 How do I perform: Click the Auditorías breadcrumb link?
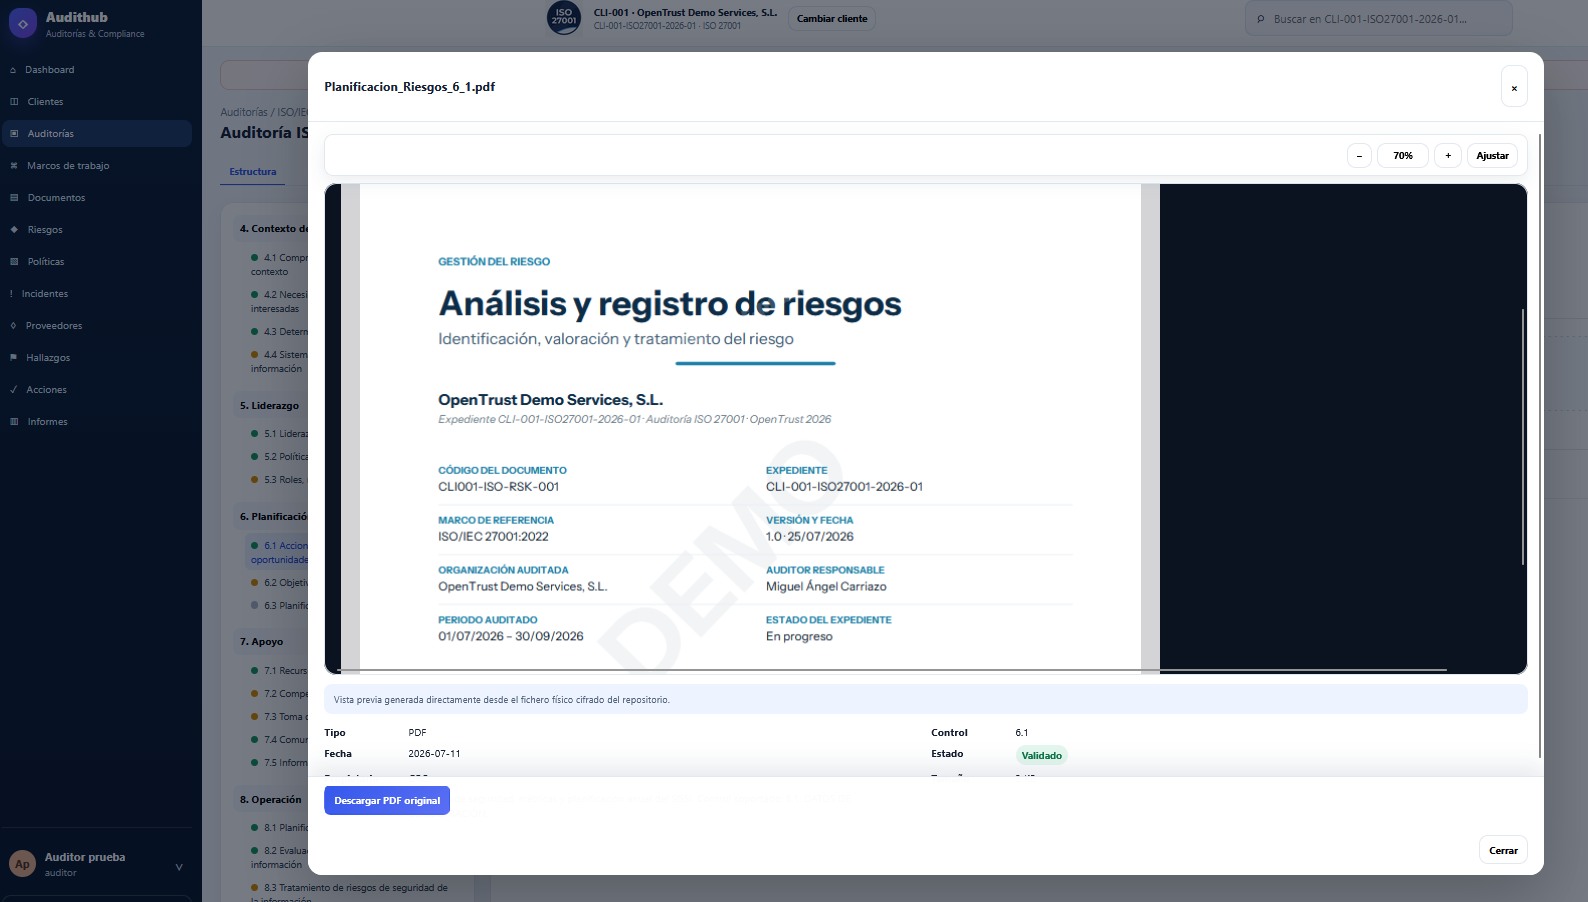pyautogui.click(x=244, y=113)
